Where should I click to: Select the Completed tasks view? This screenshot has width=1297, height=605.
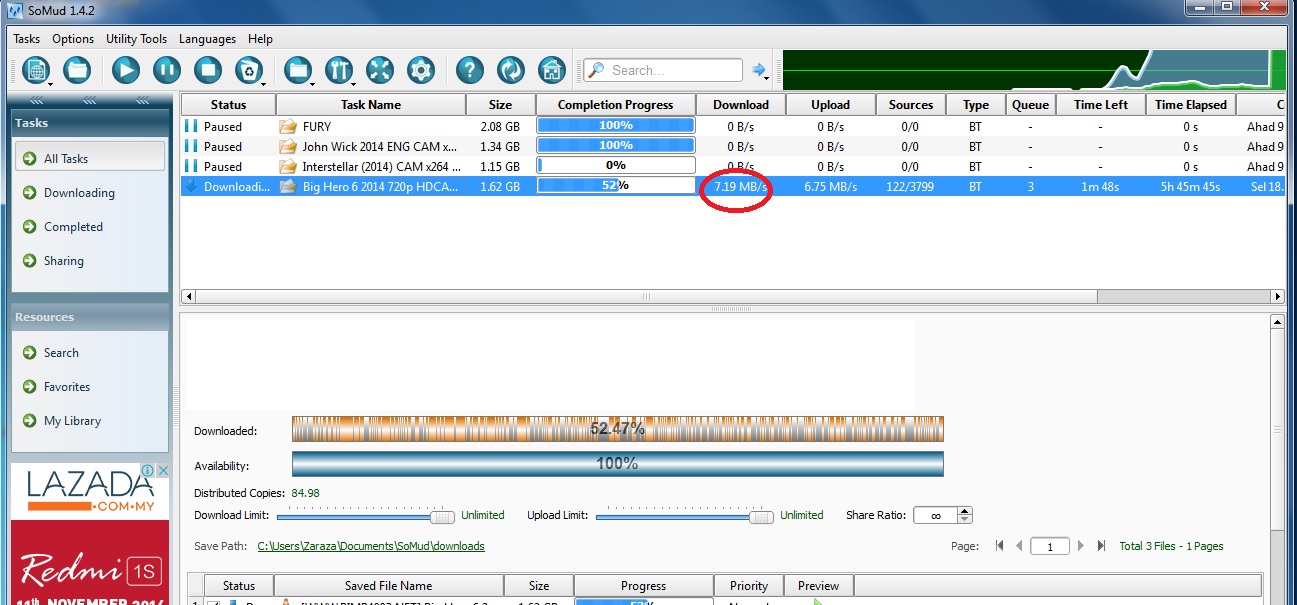73,227
